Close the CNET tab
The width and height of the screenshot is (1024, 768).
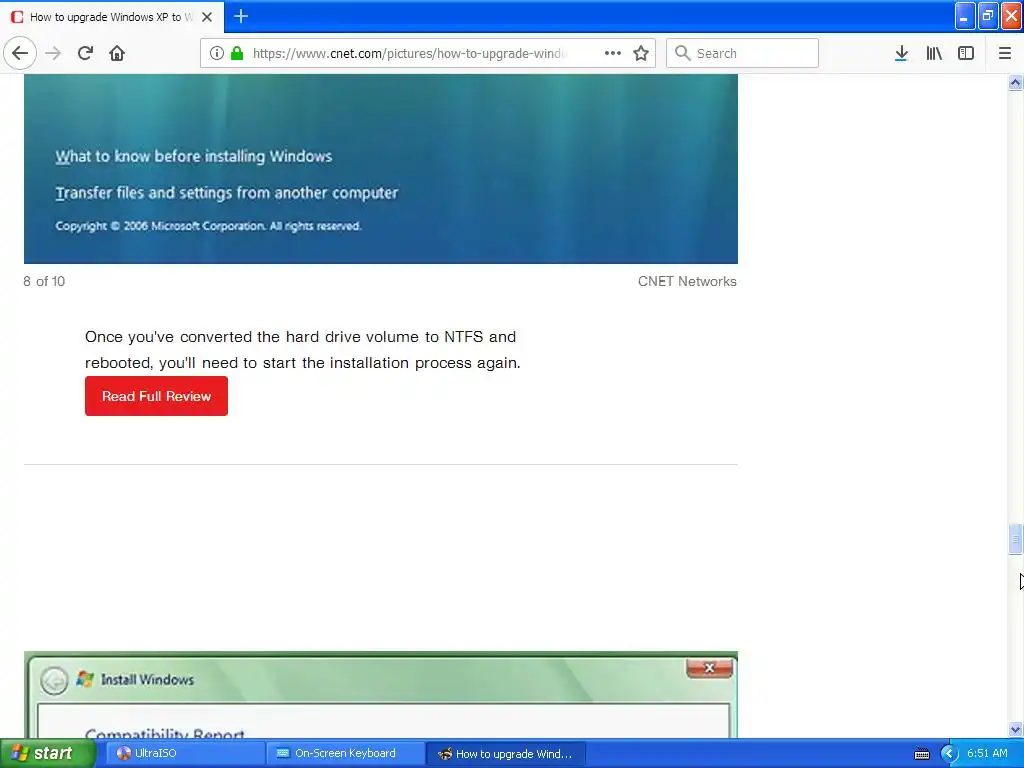click(x=207, y=17)
